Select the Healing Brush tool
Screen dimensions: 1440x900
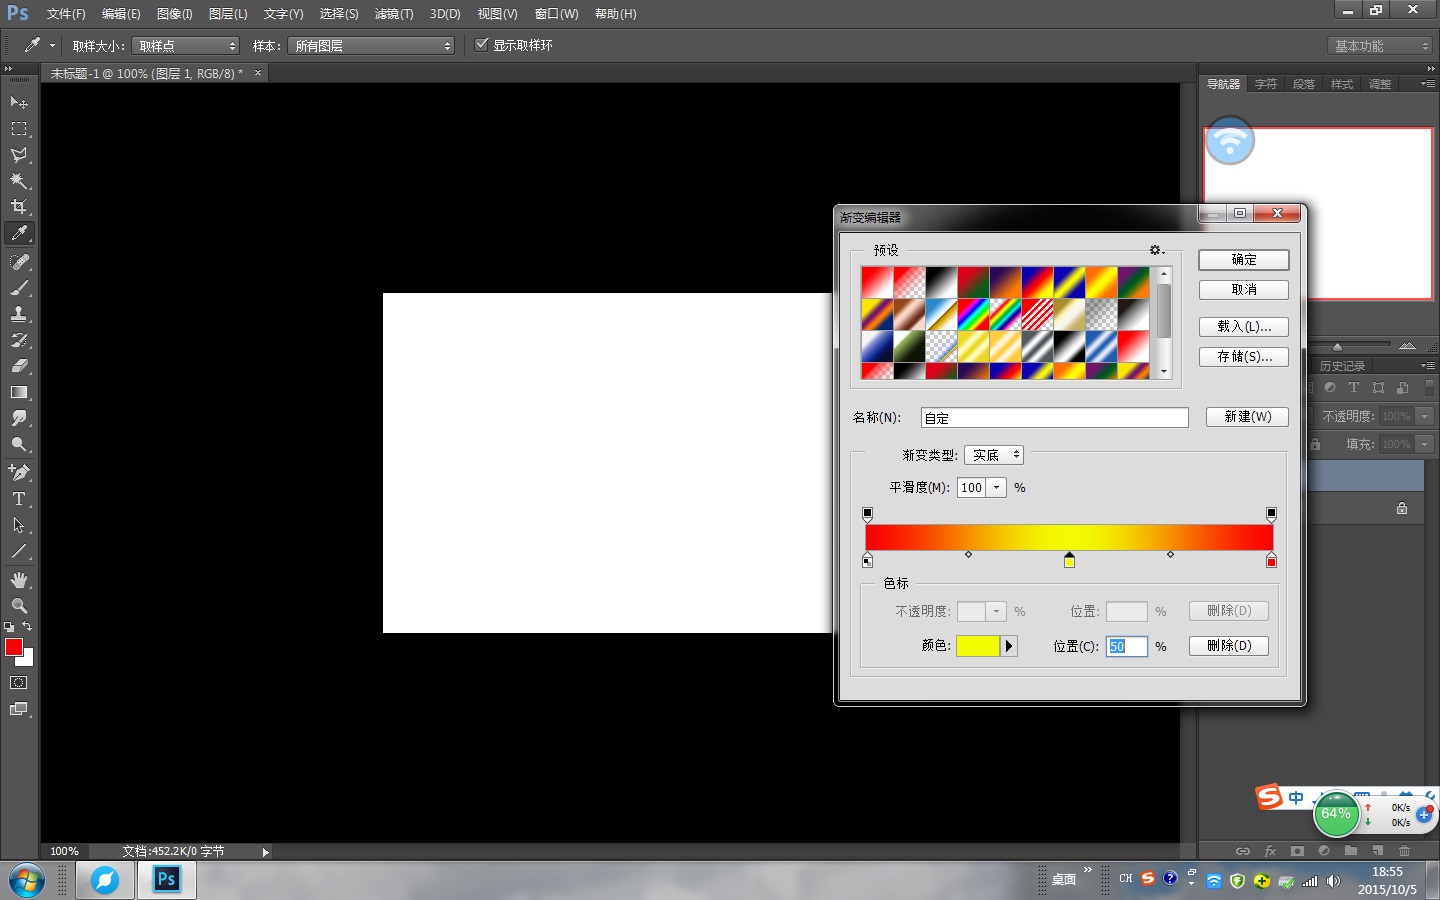pyautogui.click(x=19, y=261)
